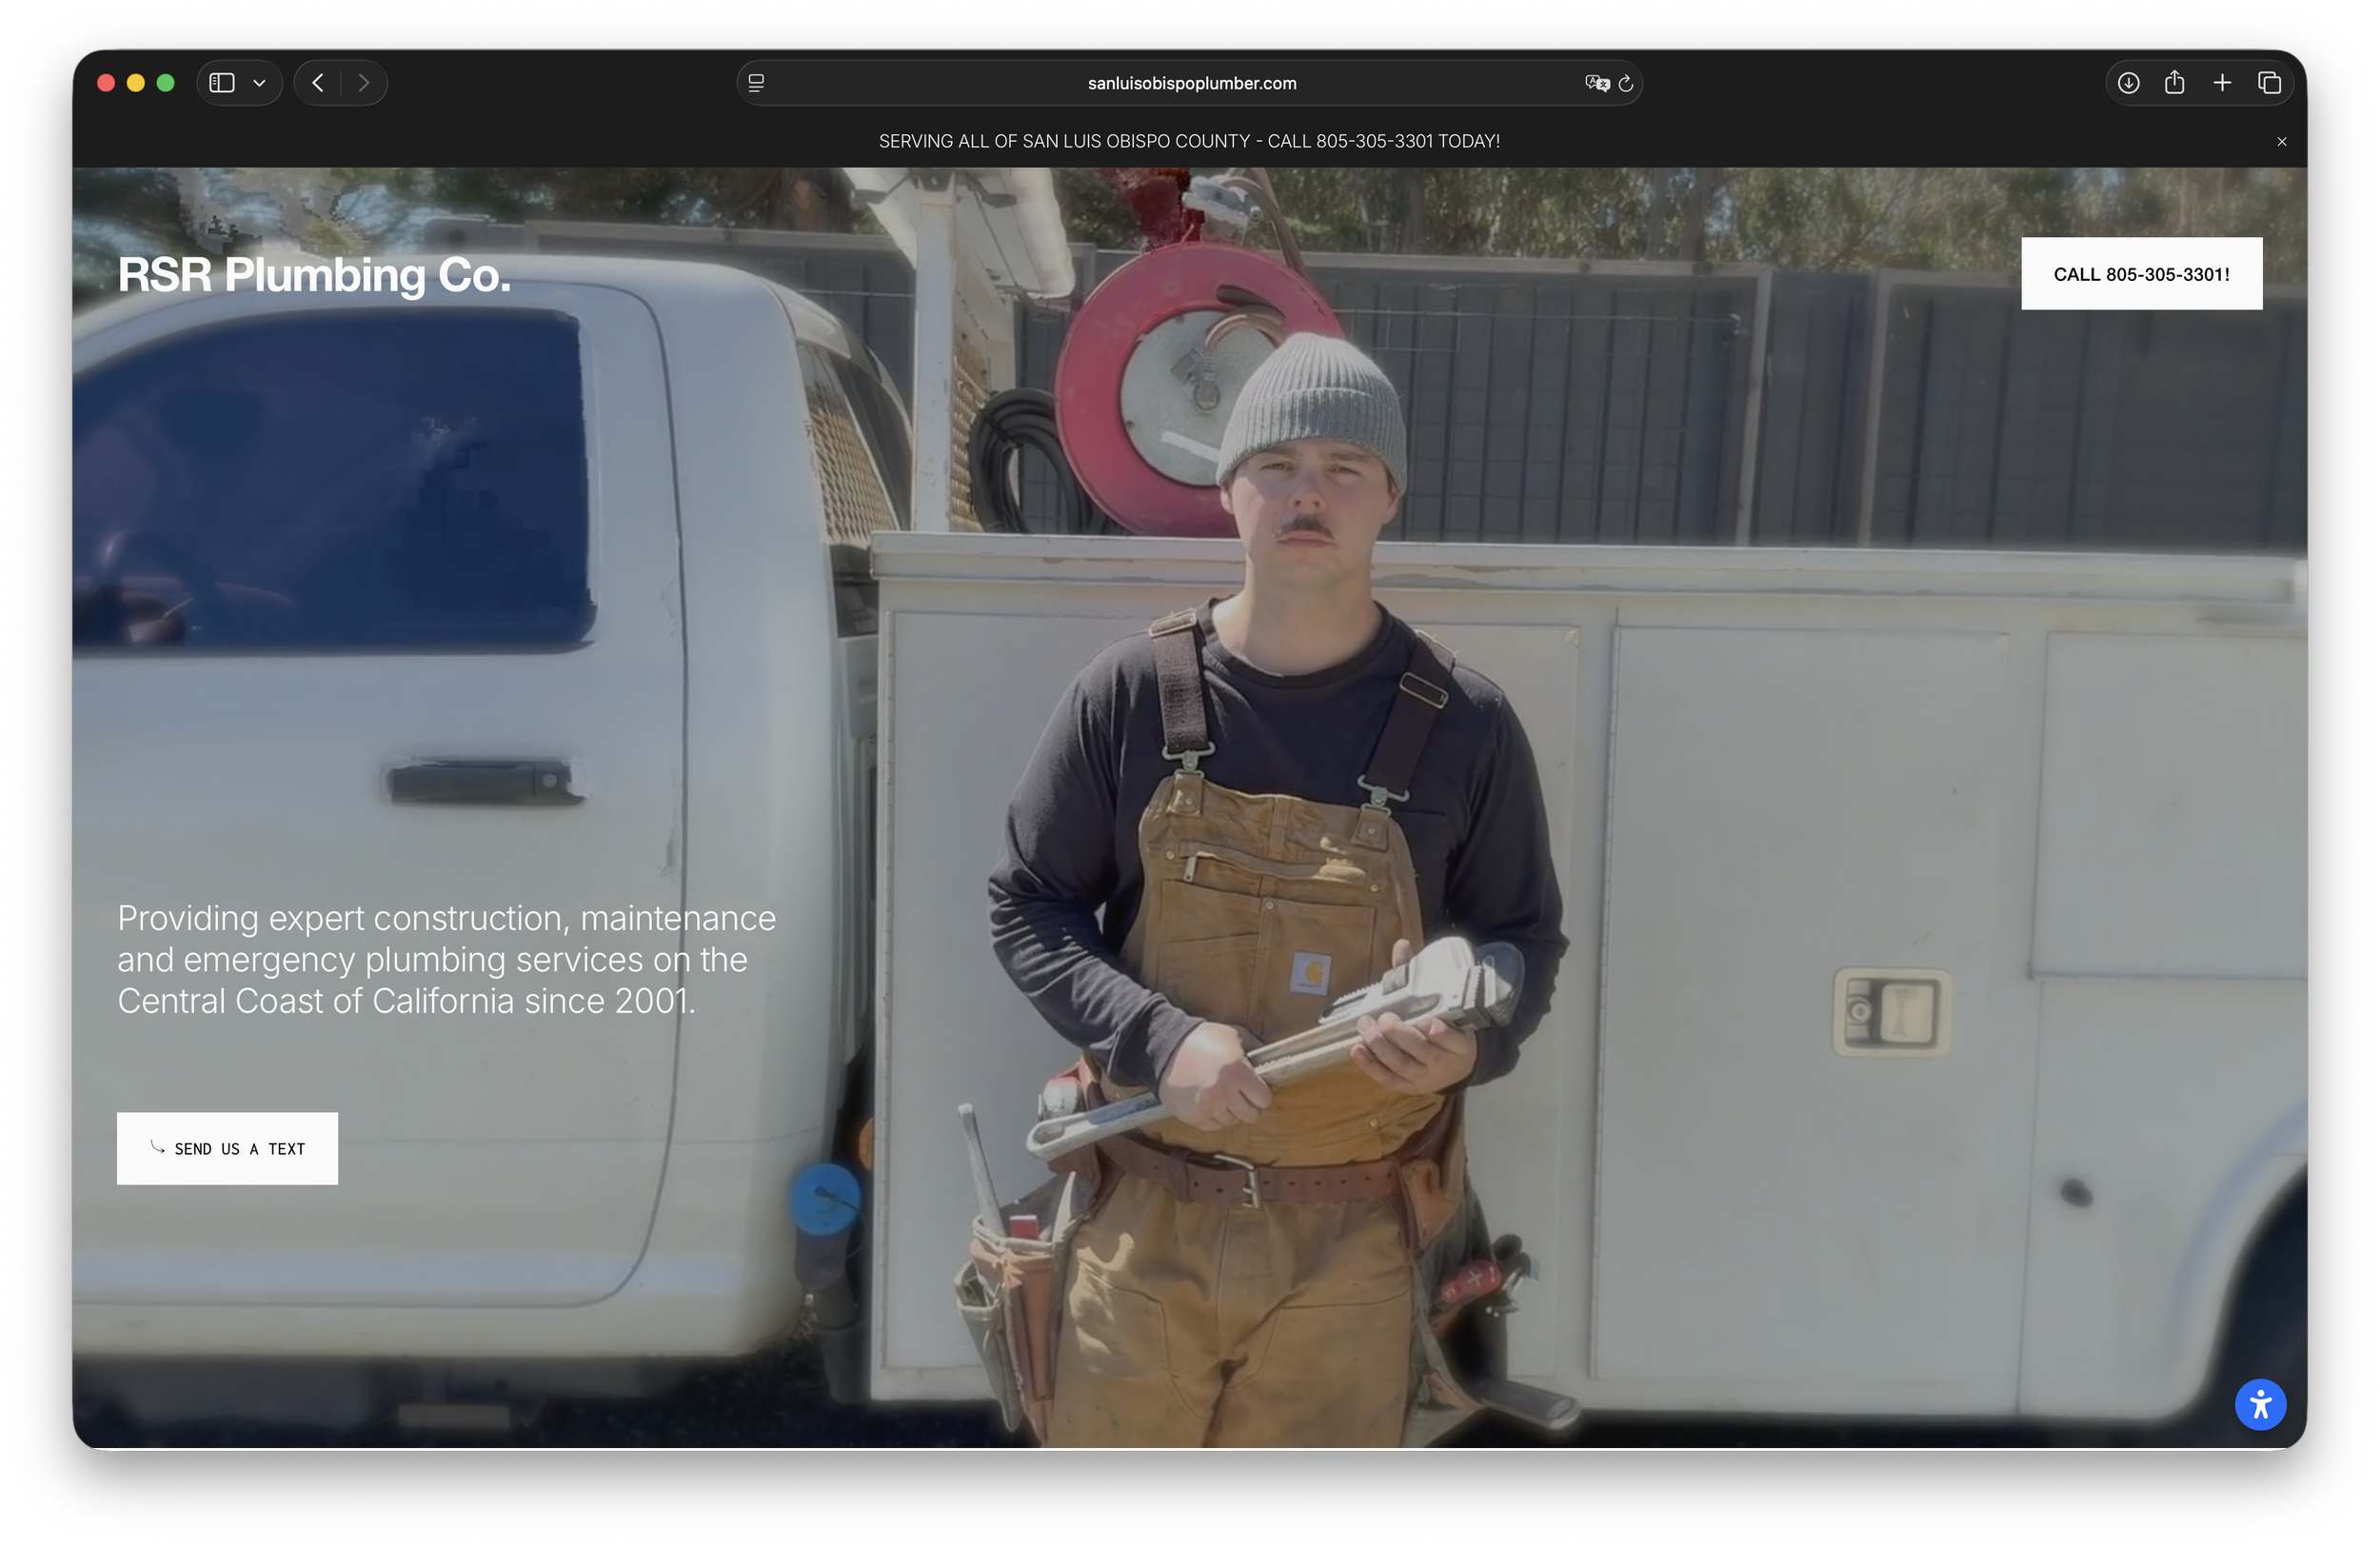Expand the sidebar options chevron dropdown

[260, 83]
